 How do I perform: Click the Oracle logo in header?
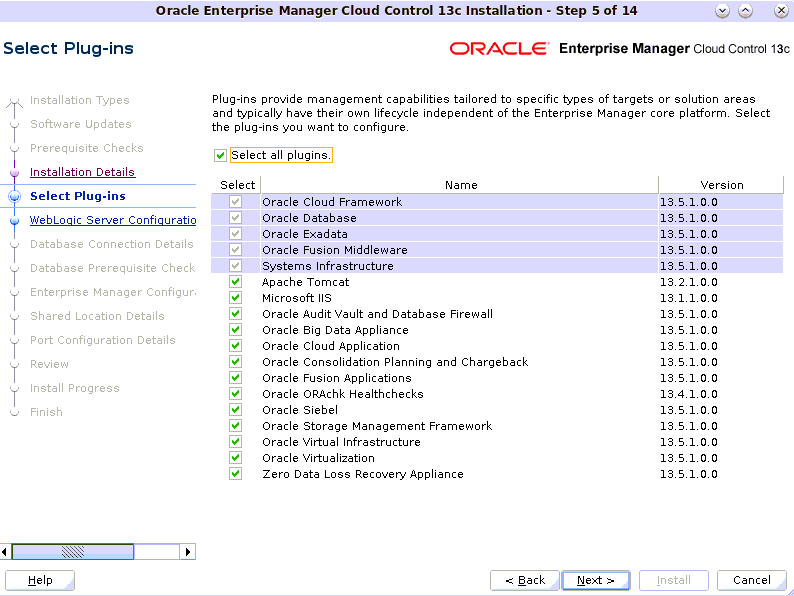(499, 49)
